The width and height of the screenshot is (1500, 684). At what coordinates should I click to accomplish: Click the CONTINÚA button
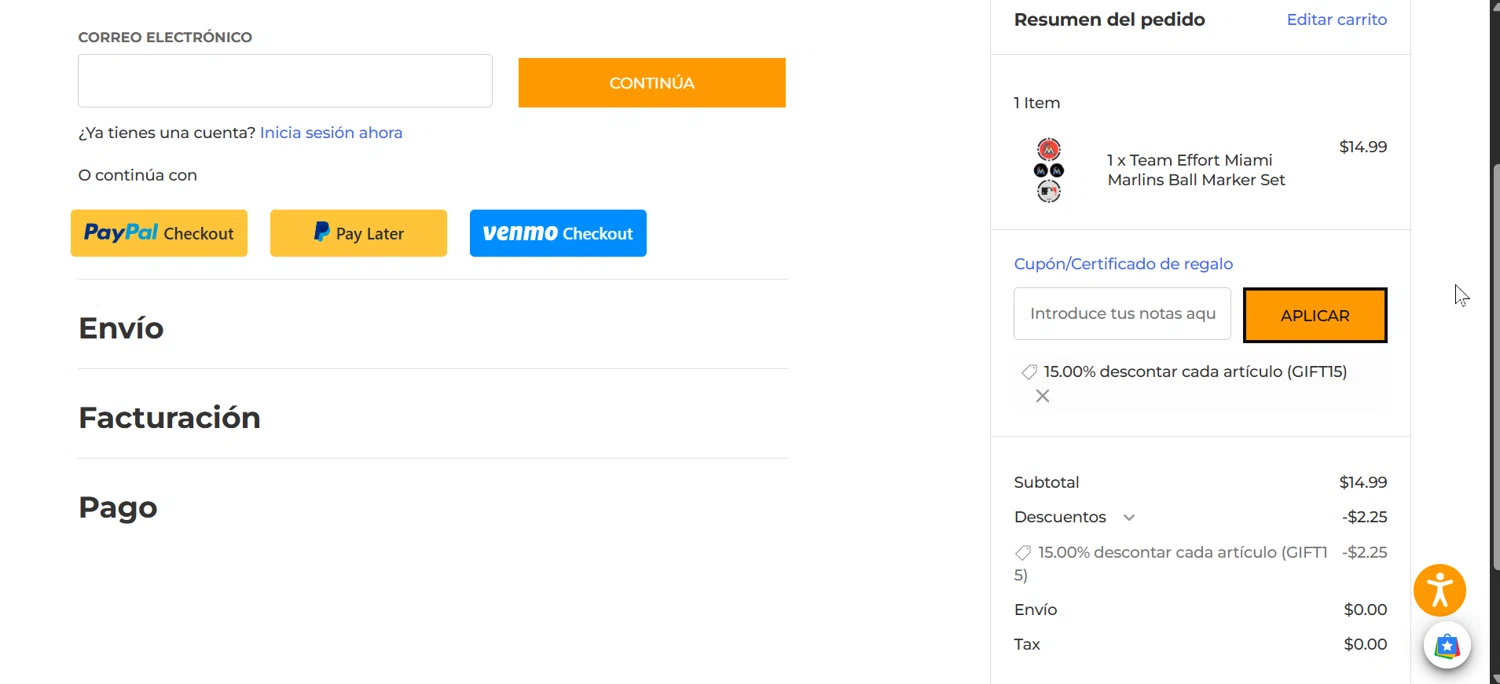[x=652, y=83]
